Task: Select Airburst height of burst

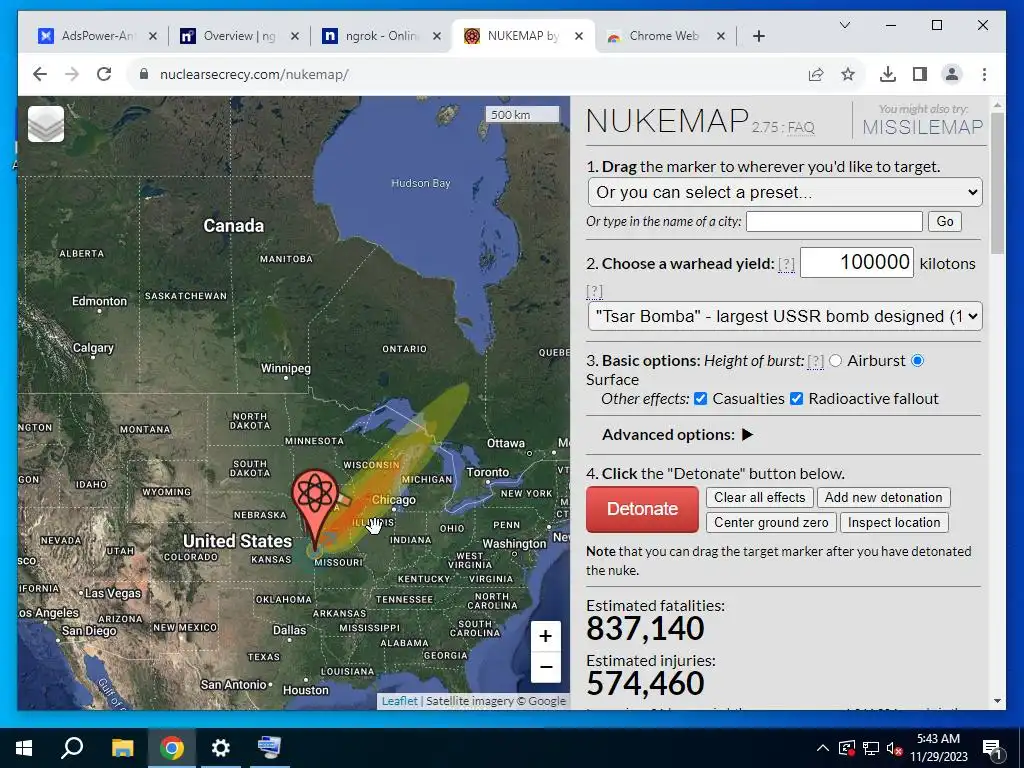Action: 835,360
